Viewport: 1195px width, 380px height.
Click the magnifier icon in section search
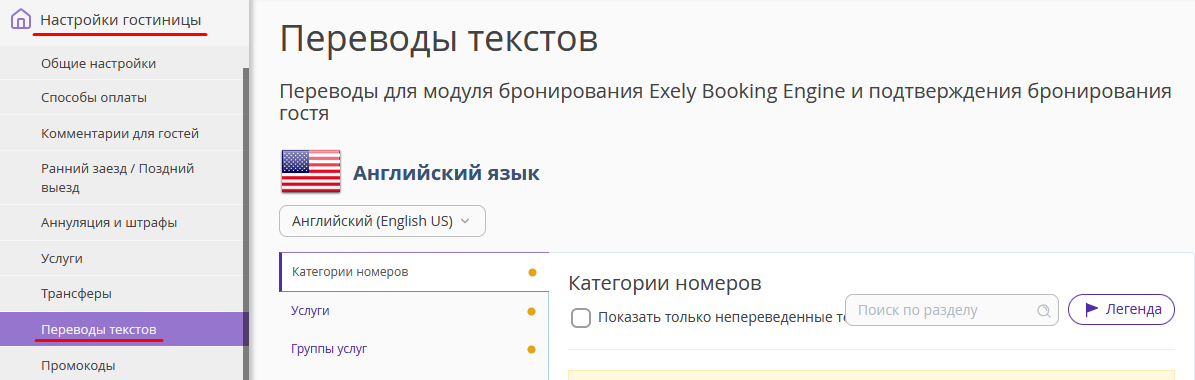click(x=1043, y=311)
